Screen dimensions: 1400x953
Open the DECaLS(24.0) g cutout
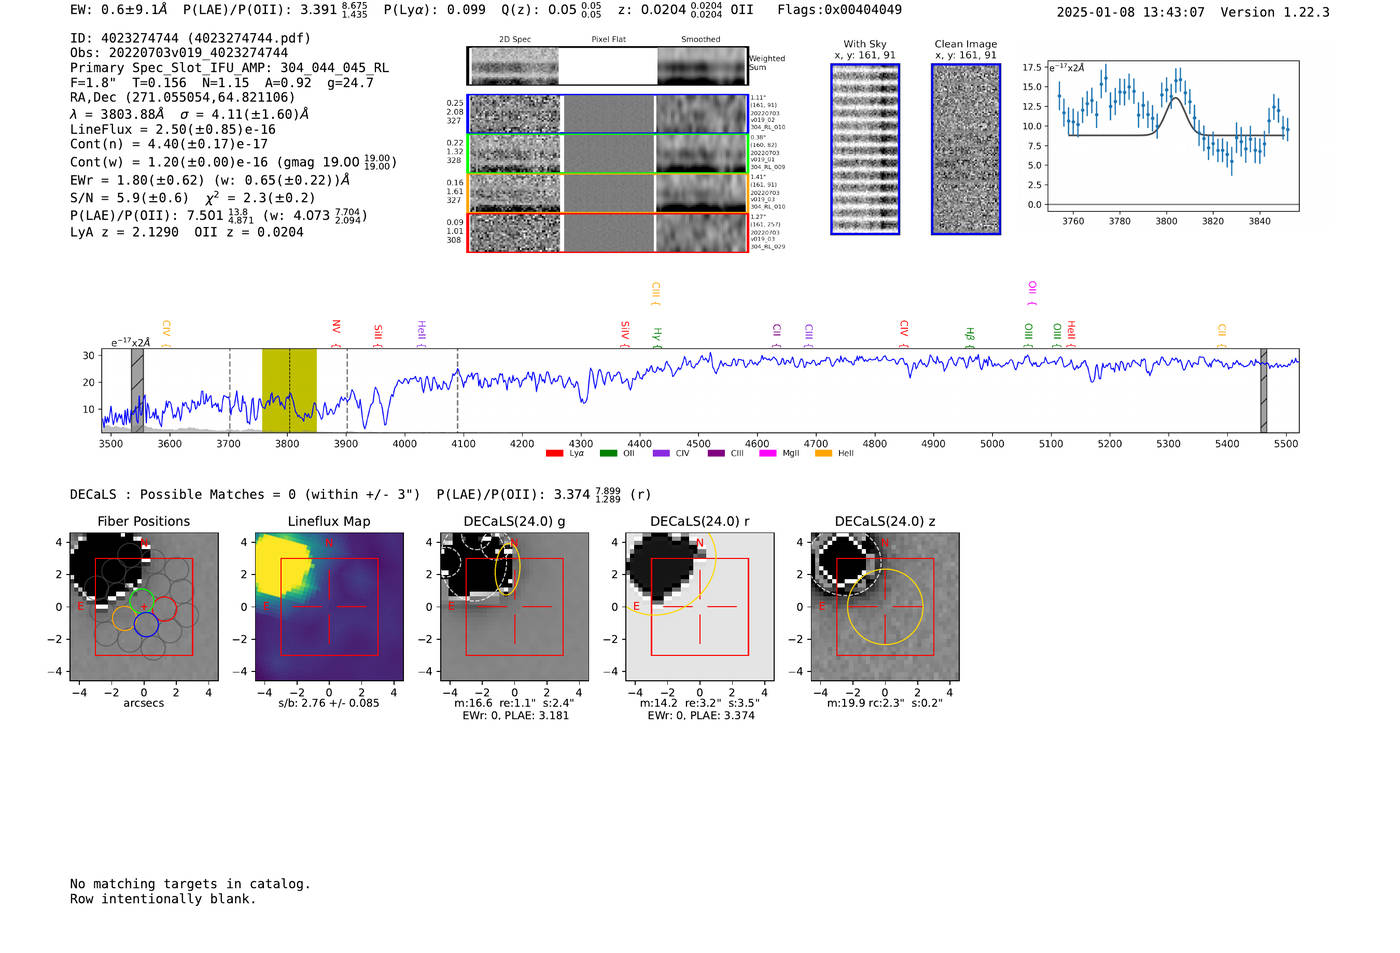[514, 606]
